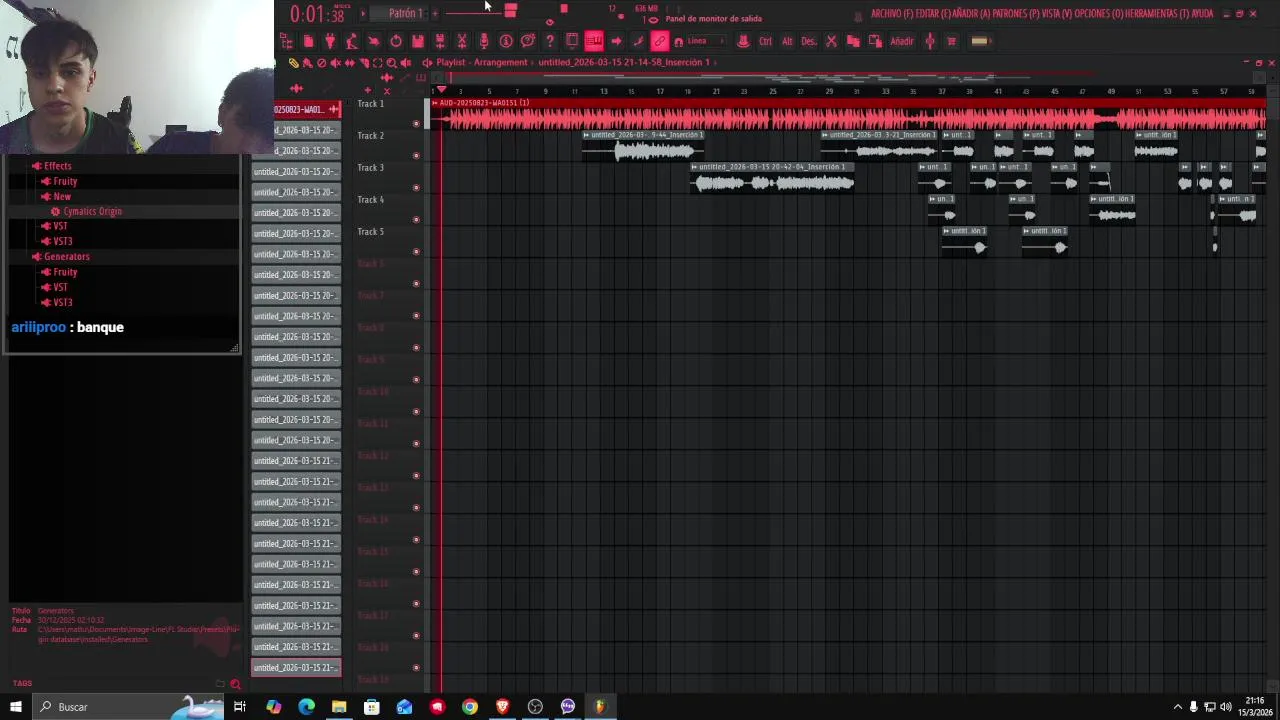
Task: Click the Des. button in toolbar
Action: tap(808, 41)
